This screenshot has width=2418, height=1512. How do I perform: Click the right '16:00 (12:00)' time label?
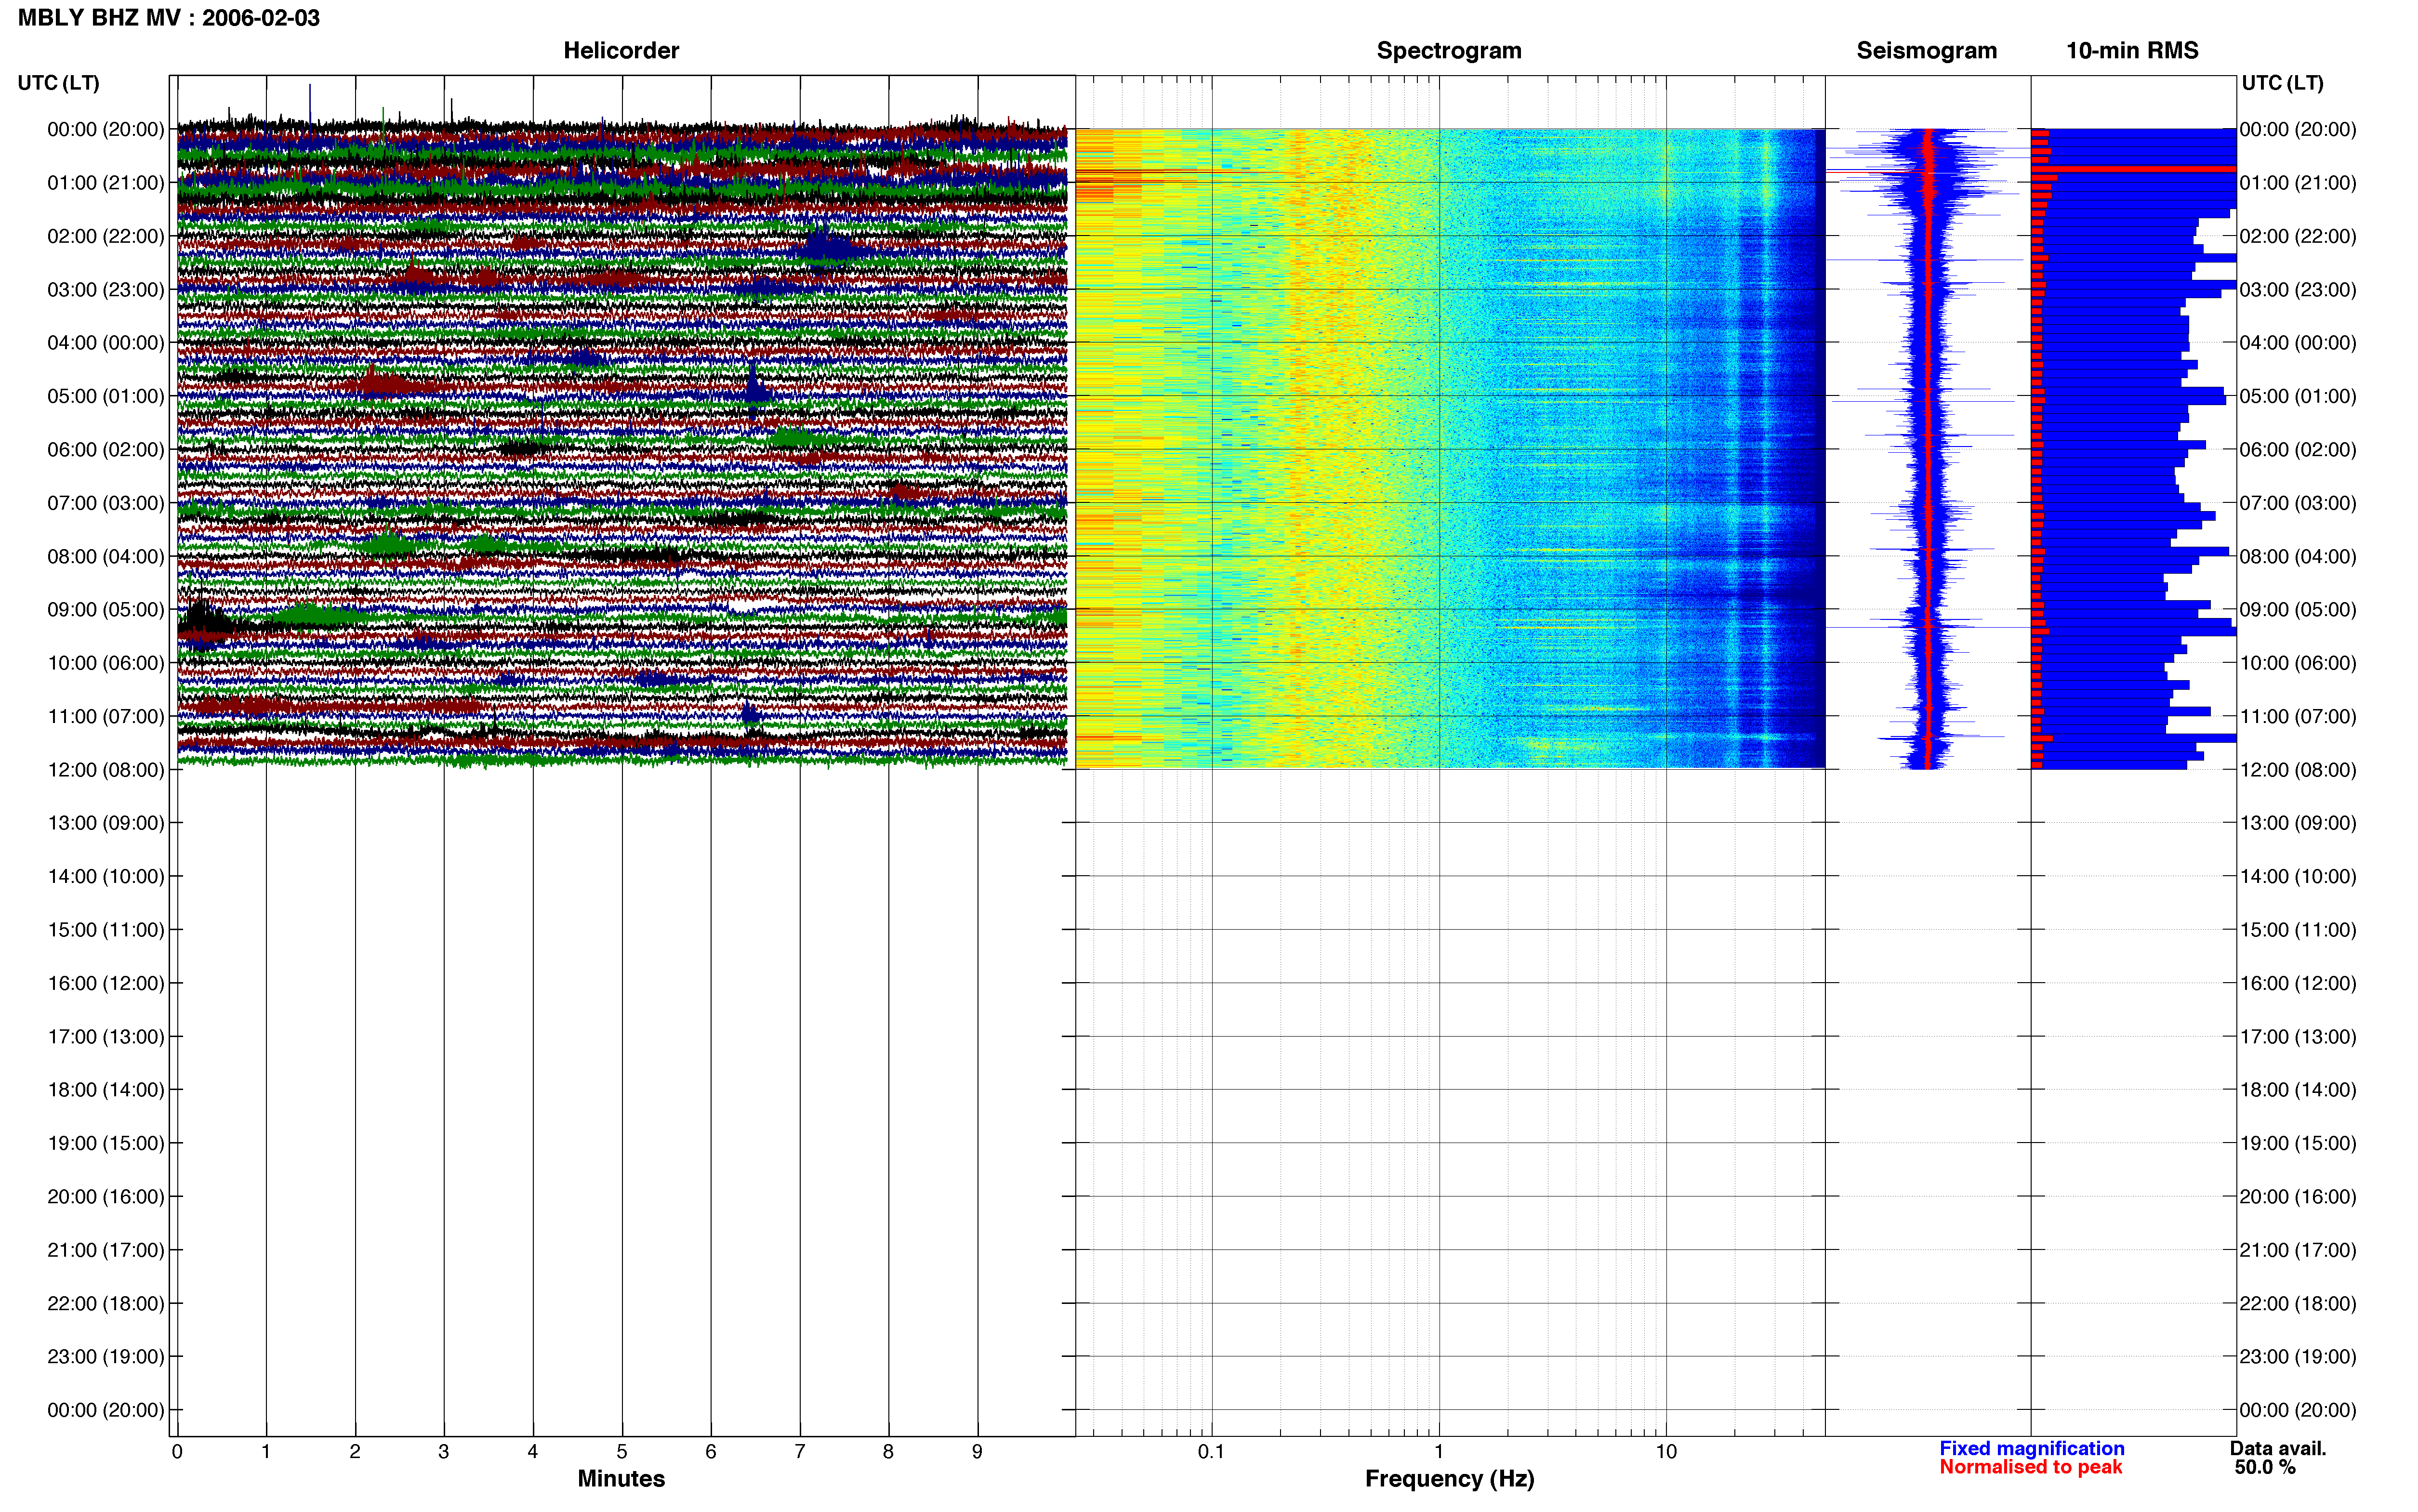[2298, 983]
